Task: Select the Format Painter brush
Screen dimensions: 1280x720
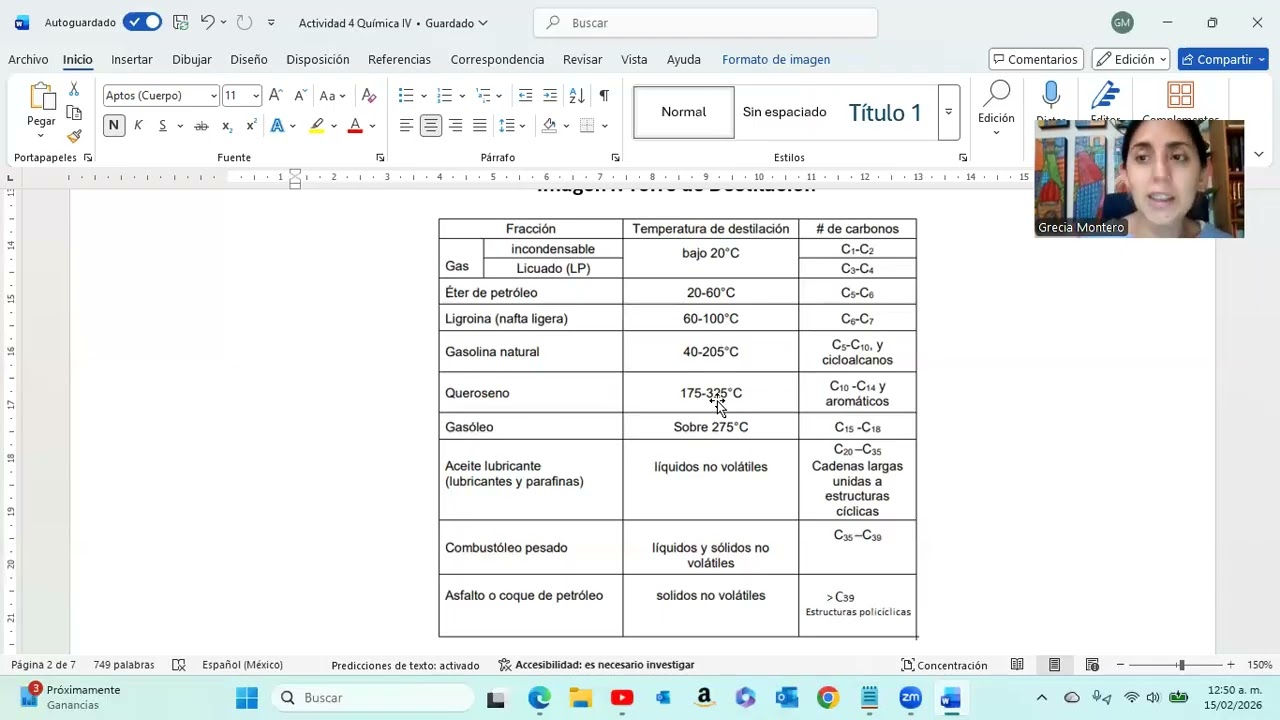Action: [x=74, y=136]
